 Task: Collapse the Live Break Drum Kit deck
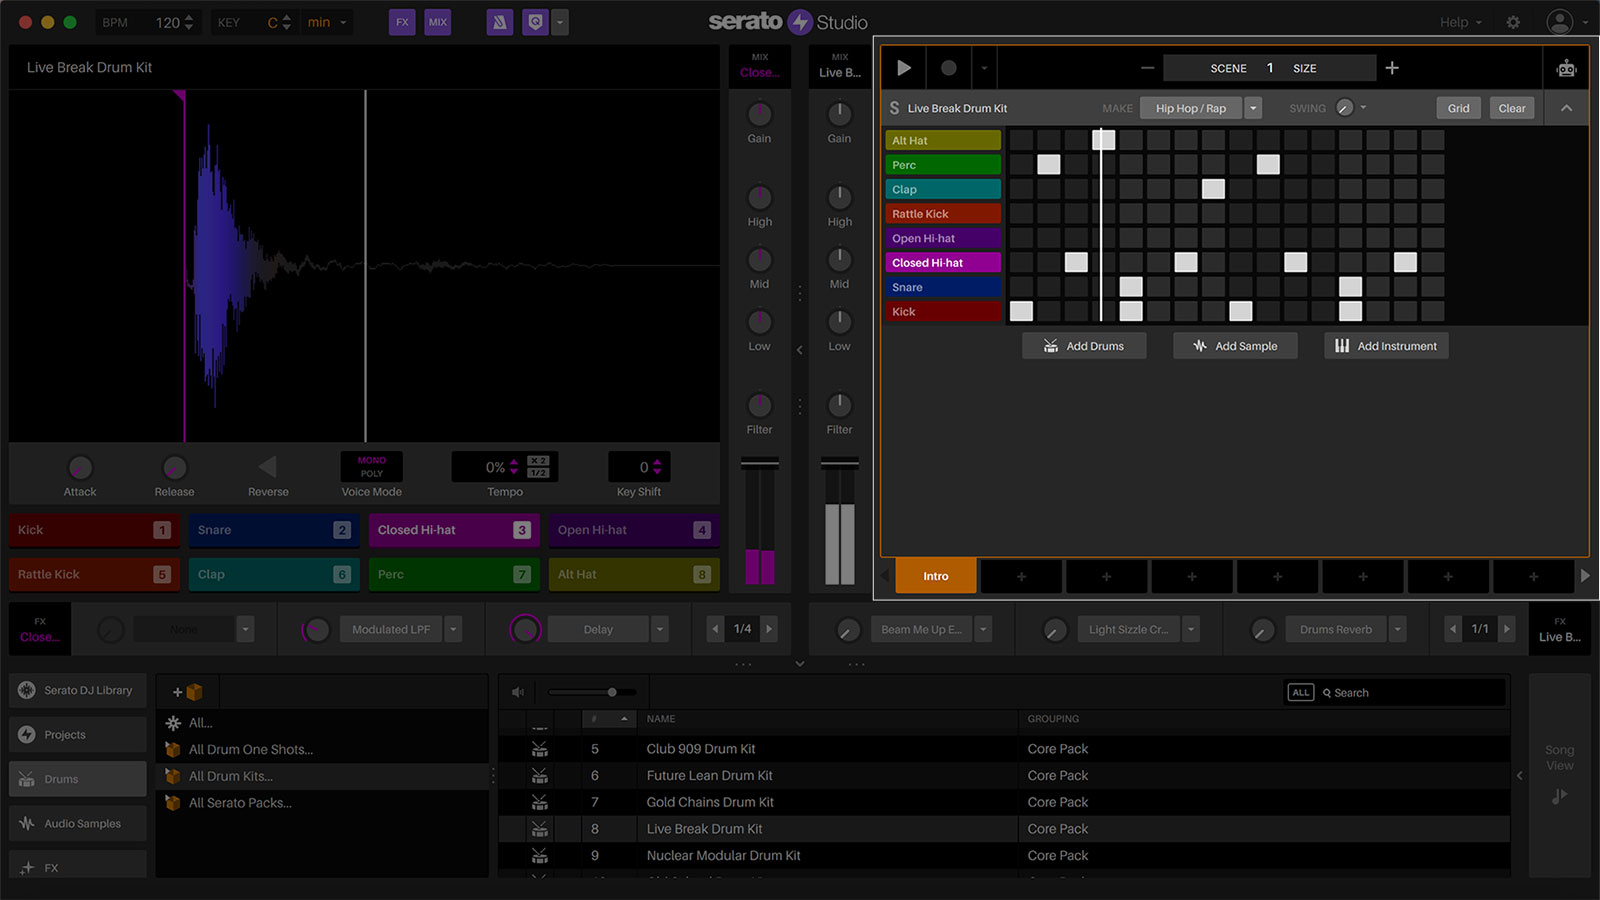click(x=1566, y=108)
